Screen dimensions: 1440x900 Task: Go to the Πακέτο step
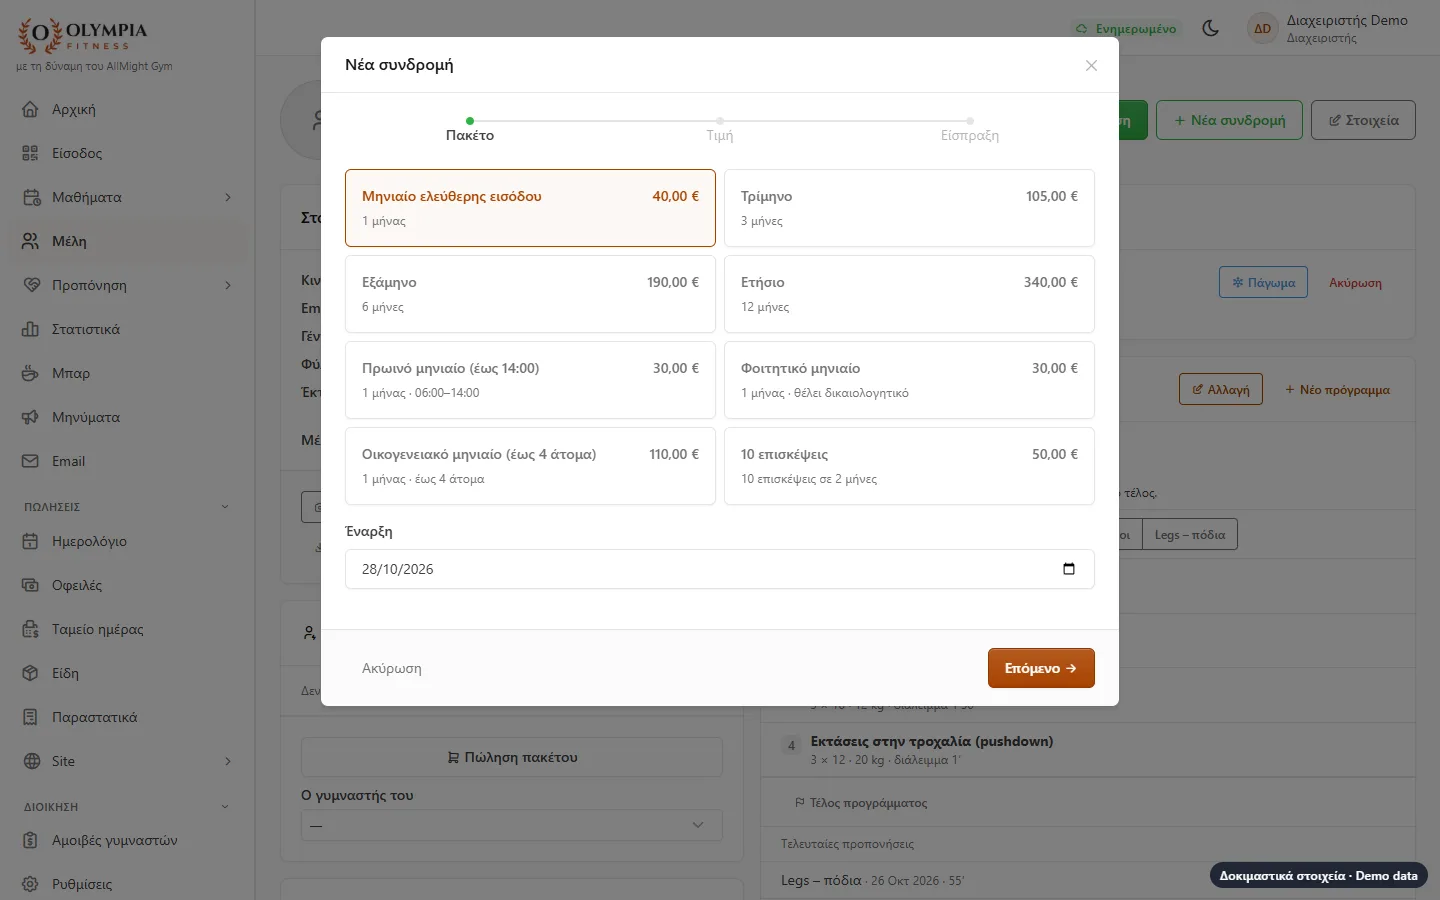coord(470,130)
